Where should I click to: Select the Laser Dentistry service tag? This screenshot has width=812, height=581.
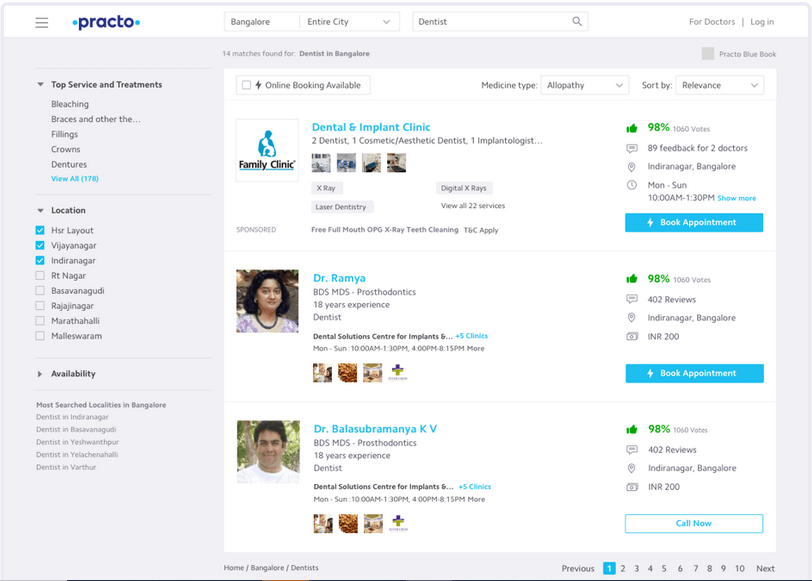tap(341, 207)
